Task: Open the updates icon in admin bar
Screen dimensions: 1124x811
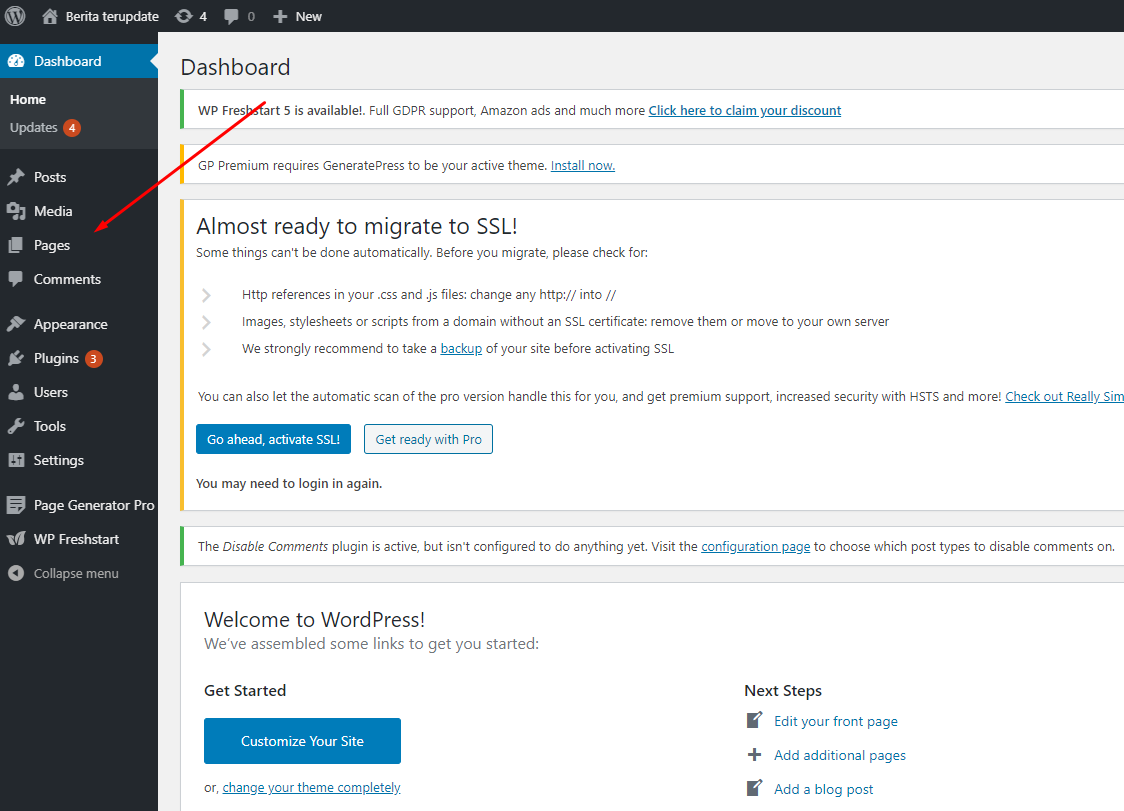Action: tap(183, 16)
